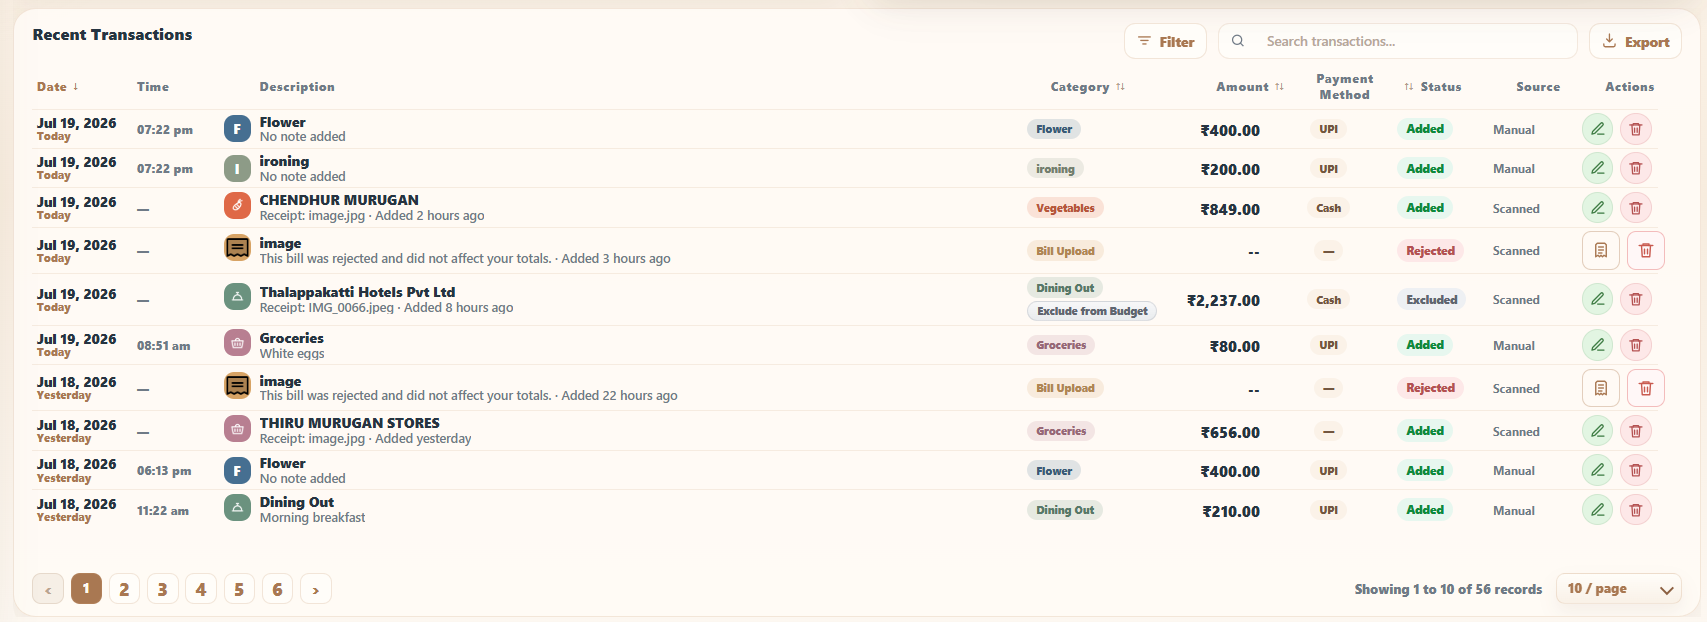The height and width of the screenshot is (622, 1707).
Task: Export the transactions
Action: click(1635, 41)
